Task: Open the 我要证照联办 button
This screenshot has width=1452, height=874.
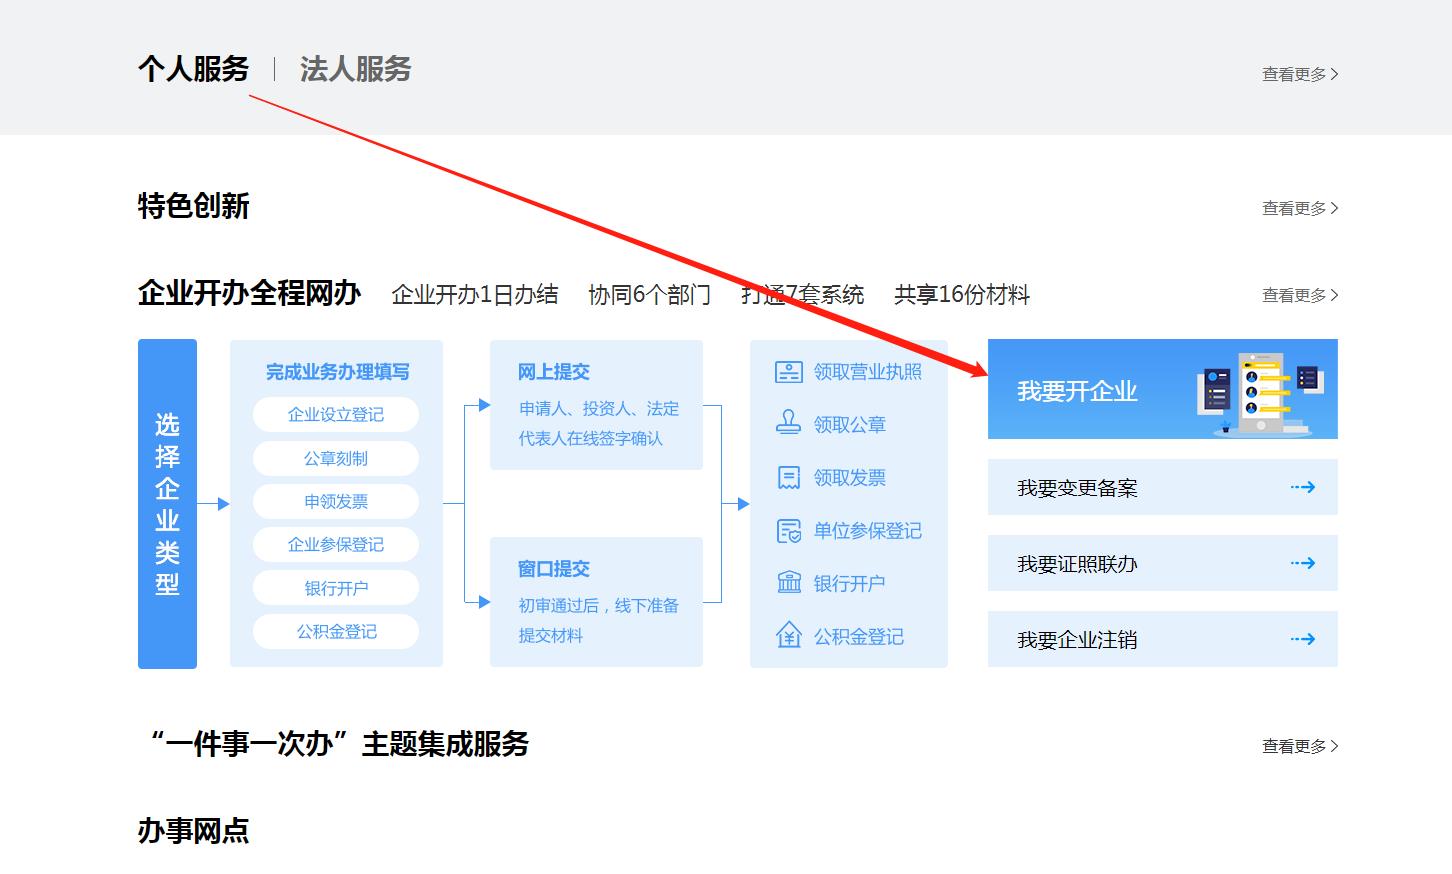Action: (1162, 563)
